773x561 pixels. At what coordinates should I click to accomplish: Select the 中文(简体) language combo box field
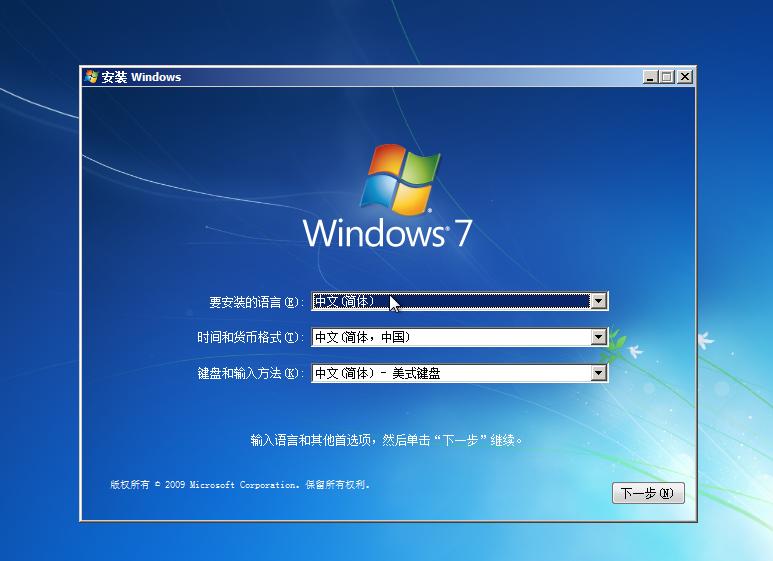460,301
